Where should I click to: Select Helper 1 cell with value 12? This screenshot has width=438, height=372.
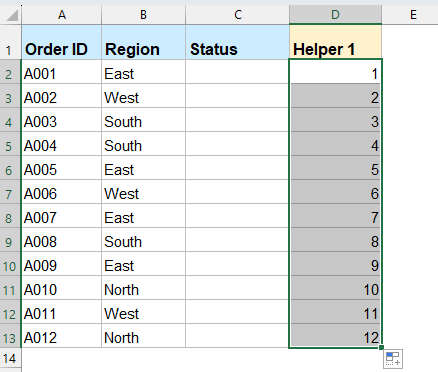335,336
